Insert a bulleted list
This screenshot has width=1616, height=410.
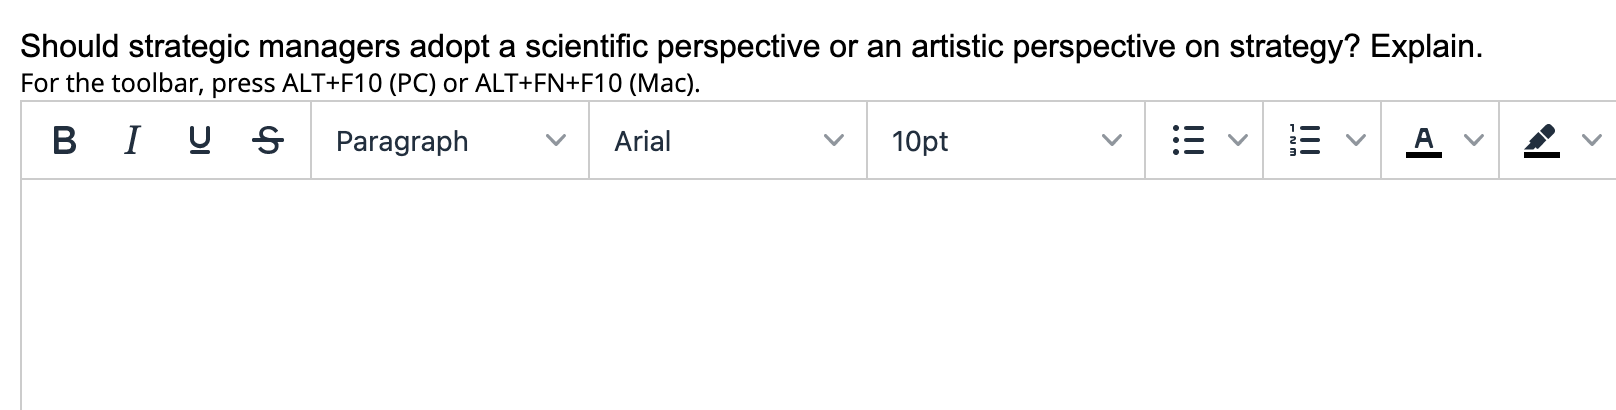(x=1187, y=141)
